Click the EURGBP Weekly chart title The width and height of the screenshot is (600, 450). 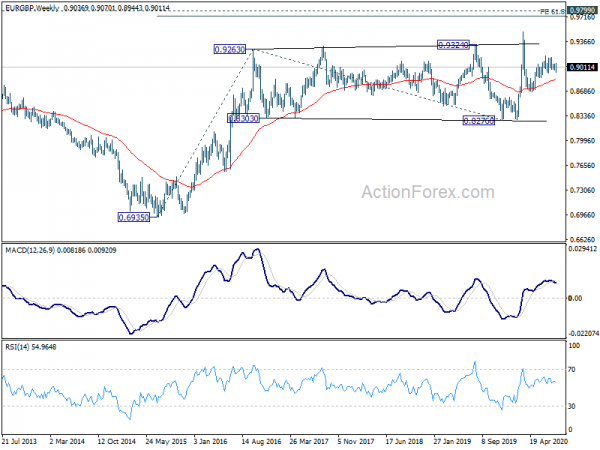pyautogui.click(x=87, y=8)
